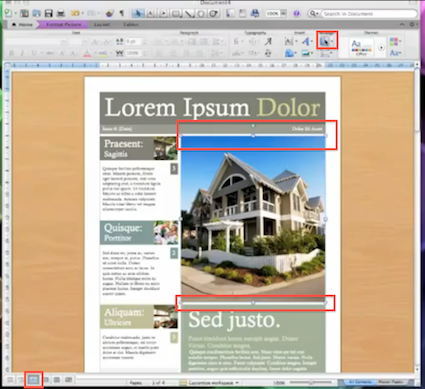Screen dimensions: 425x389
Task: Click the zoom slider in status bar
Action: point(311,382)
